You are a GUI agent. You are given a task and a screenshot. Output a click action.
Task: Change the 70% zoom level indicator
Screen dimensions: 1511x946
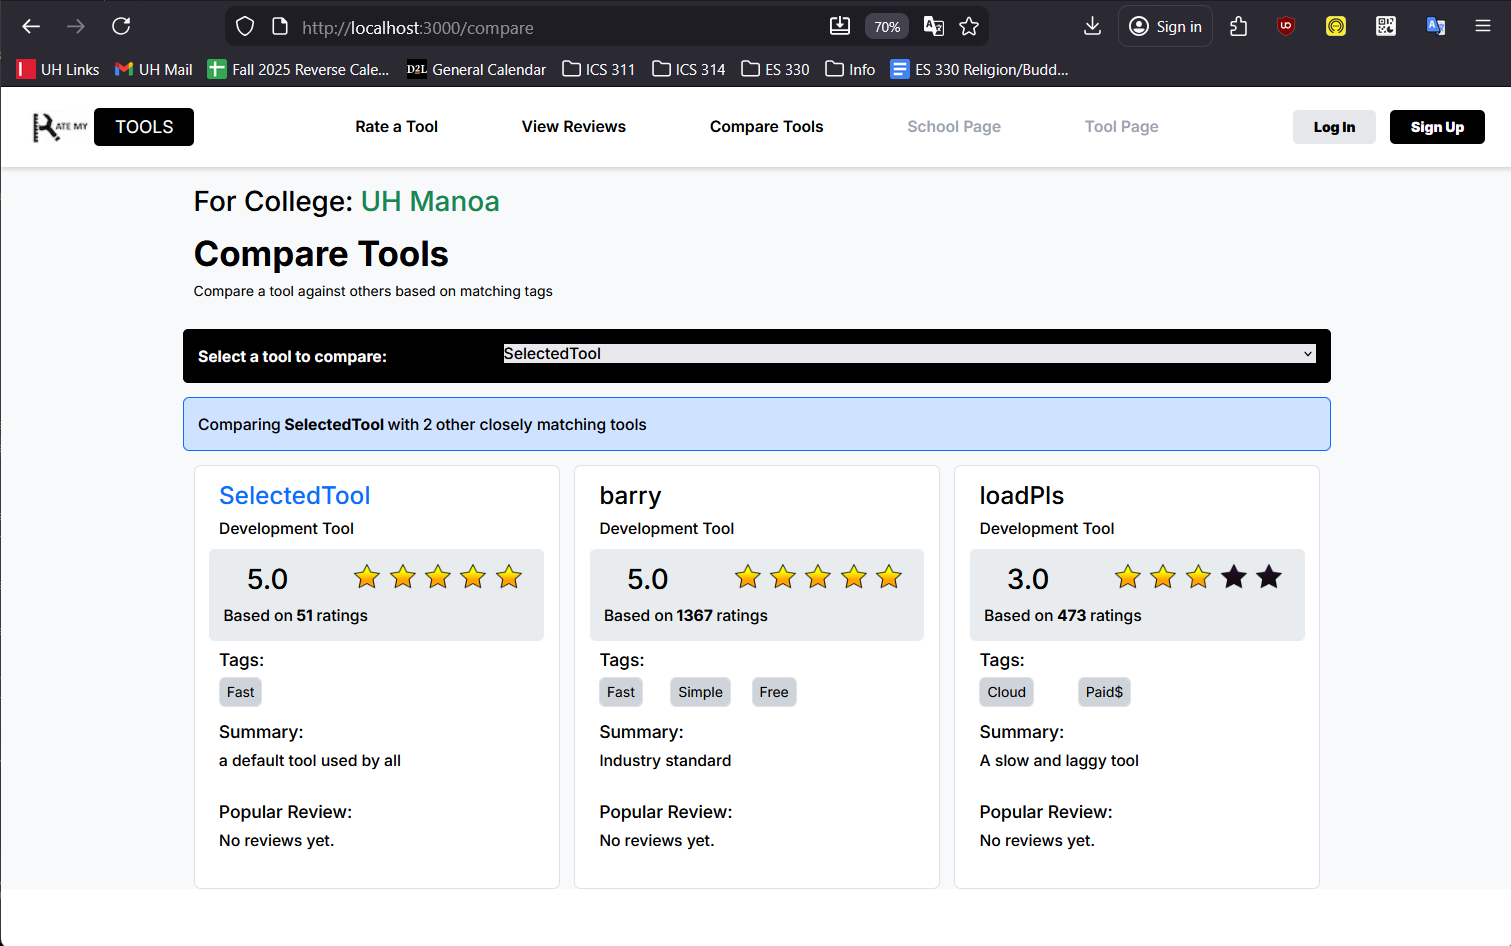886,27
